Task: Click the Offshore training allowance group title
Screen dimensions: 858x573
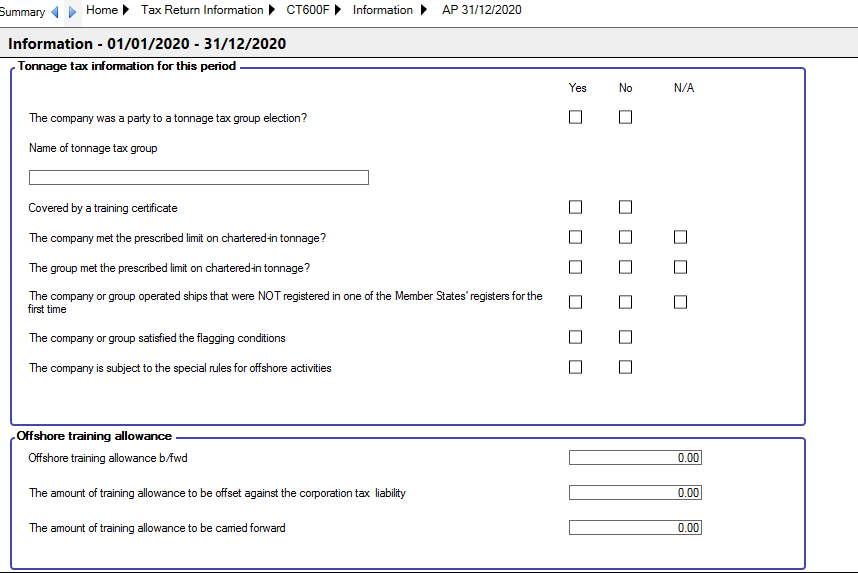Action: tap(94, 436)
